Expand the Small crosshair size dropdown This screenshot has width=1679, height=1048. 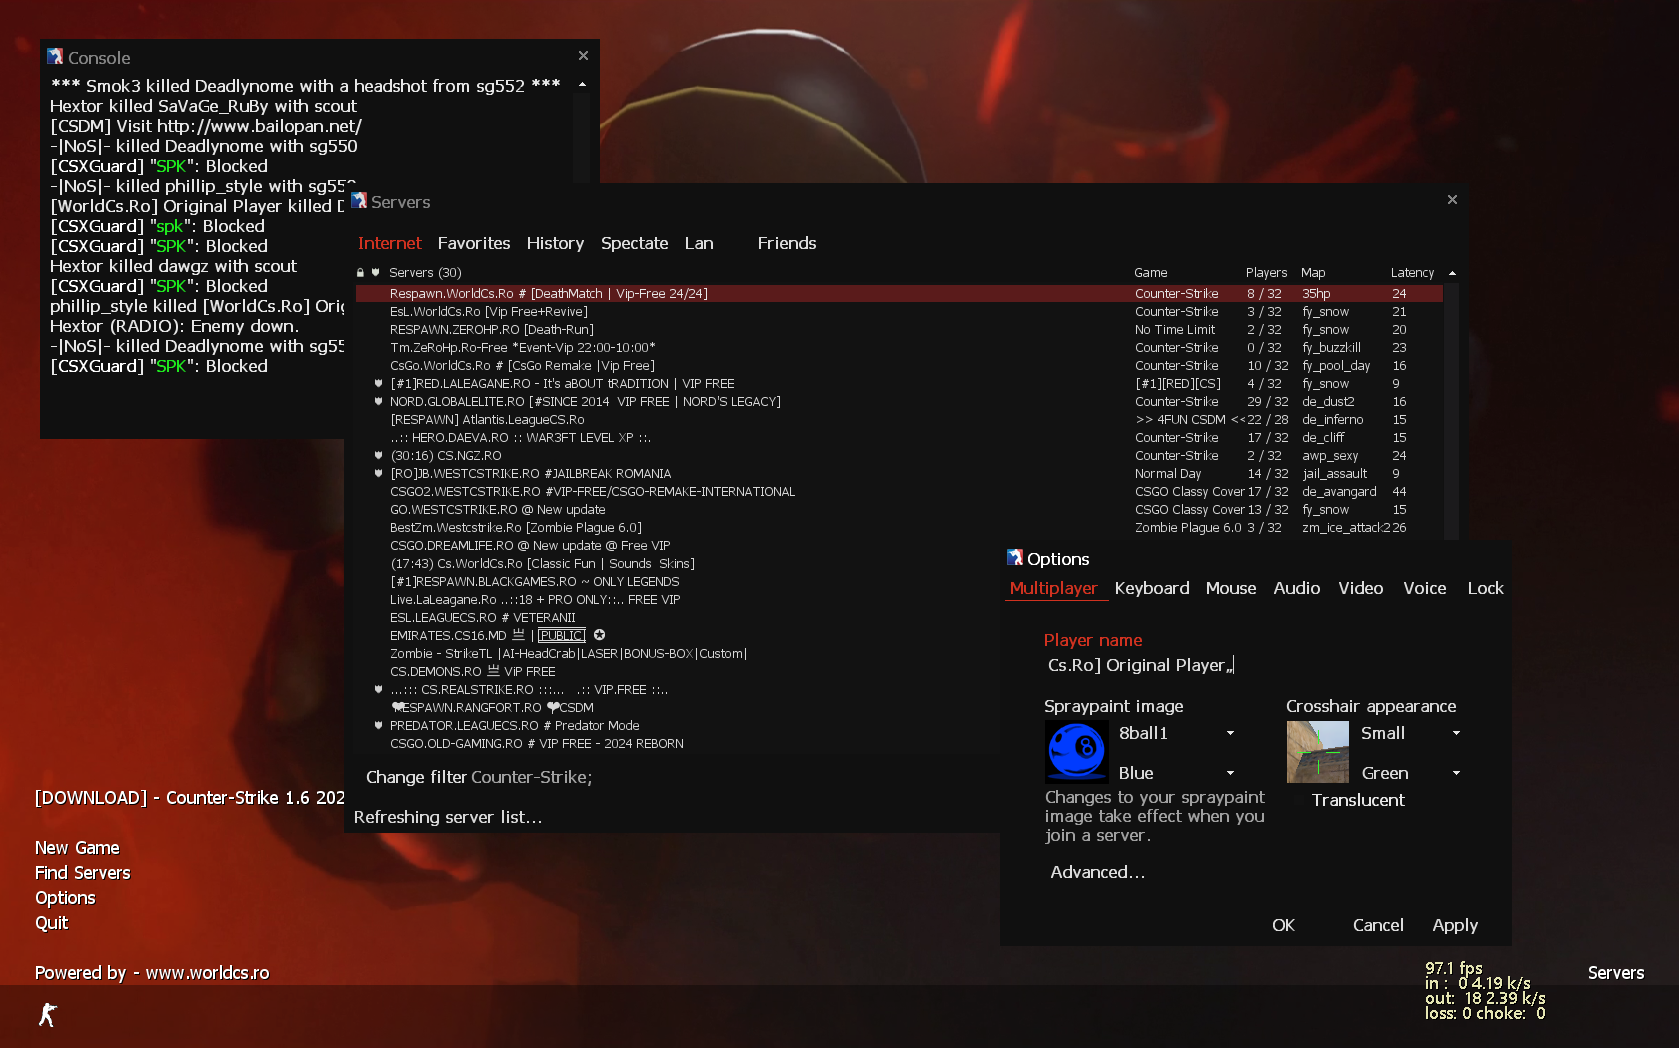pos(1456,733)
